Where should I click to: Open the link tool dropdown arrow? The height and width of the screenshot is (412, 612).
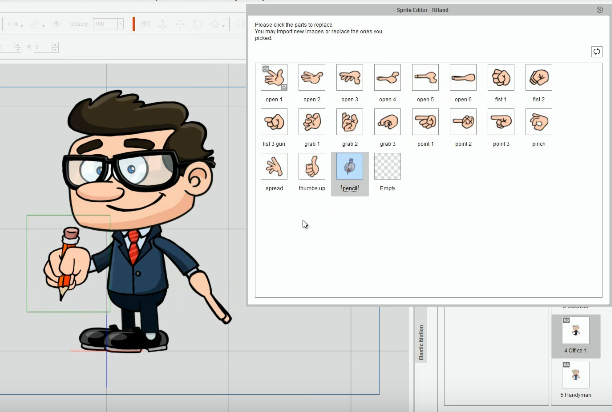43,26
